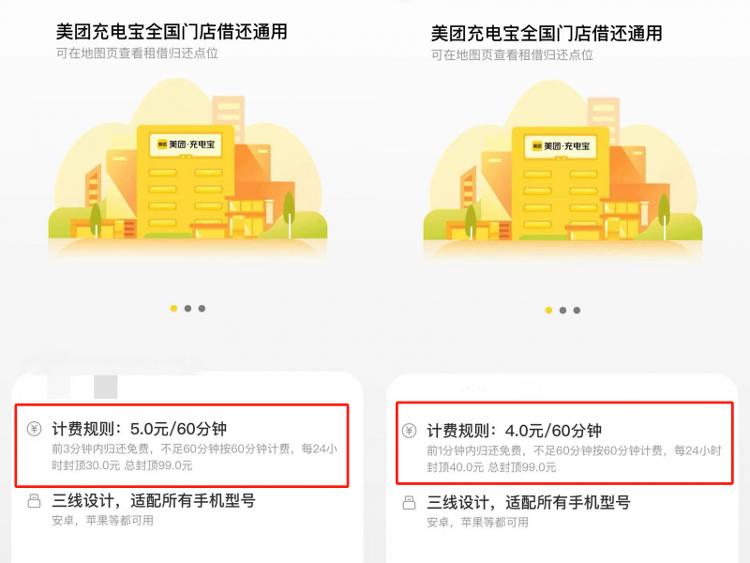Screen dimensions: 750x563
Task: Tap the lock icon in left panel
Action: 34,501
